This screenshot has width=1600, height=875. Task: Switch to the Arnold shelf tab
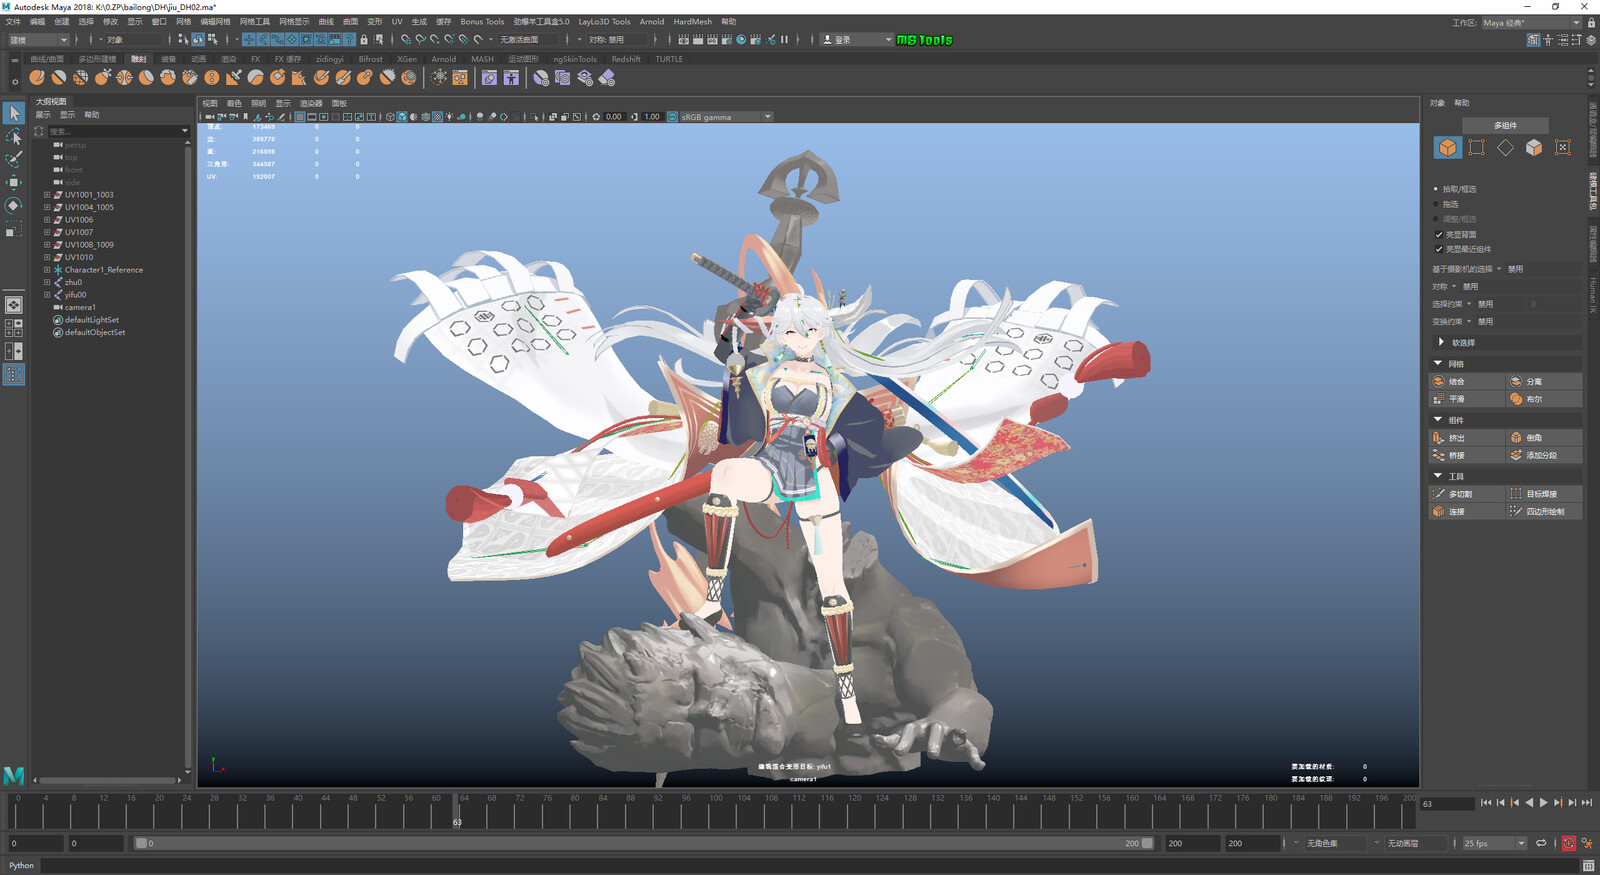click(x=444, y=59)
